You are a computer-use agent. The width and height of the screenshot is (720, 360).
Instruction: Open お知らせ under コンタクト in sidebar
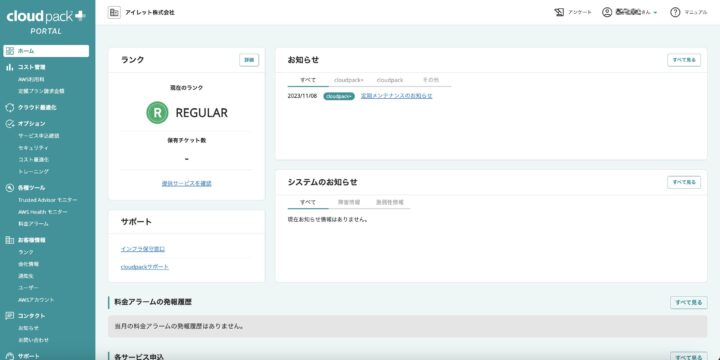point(28,328)
